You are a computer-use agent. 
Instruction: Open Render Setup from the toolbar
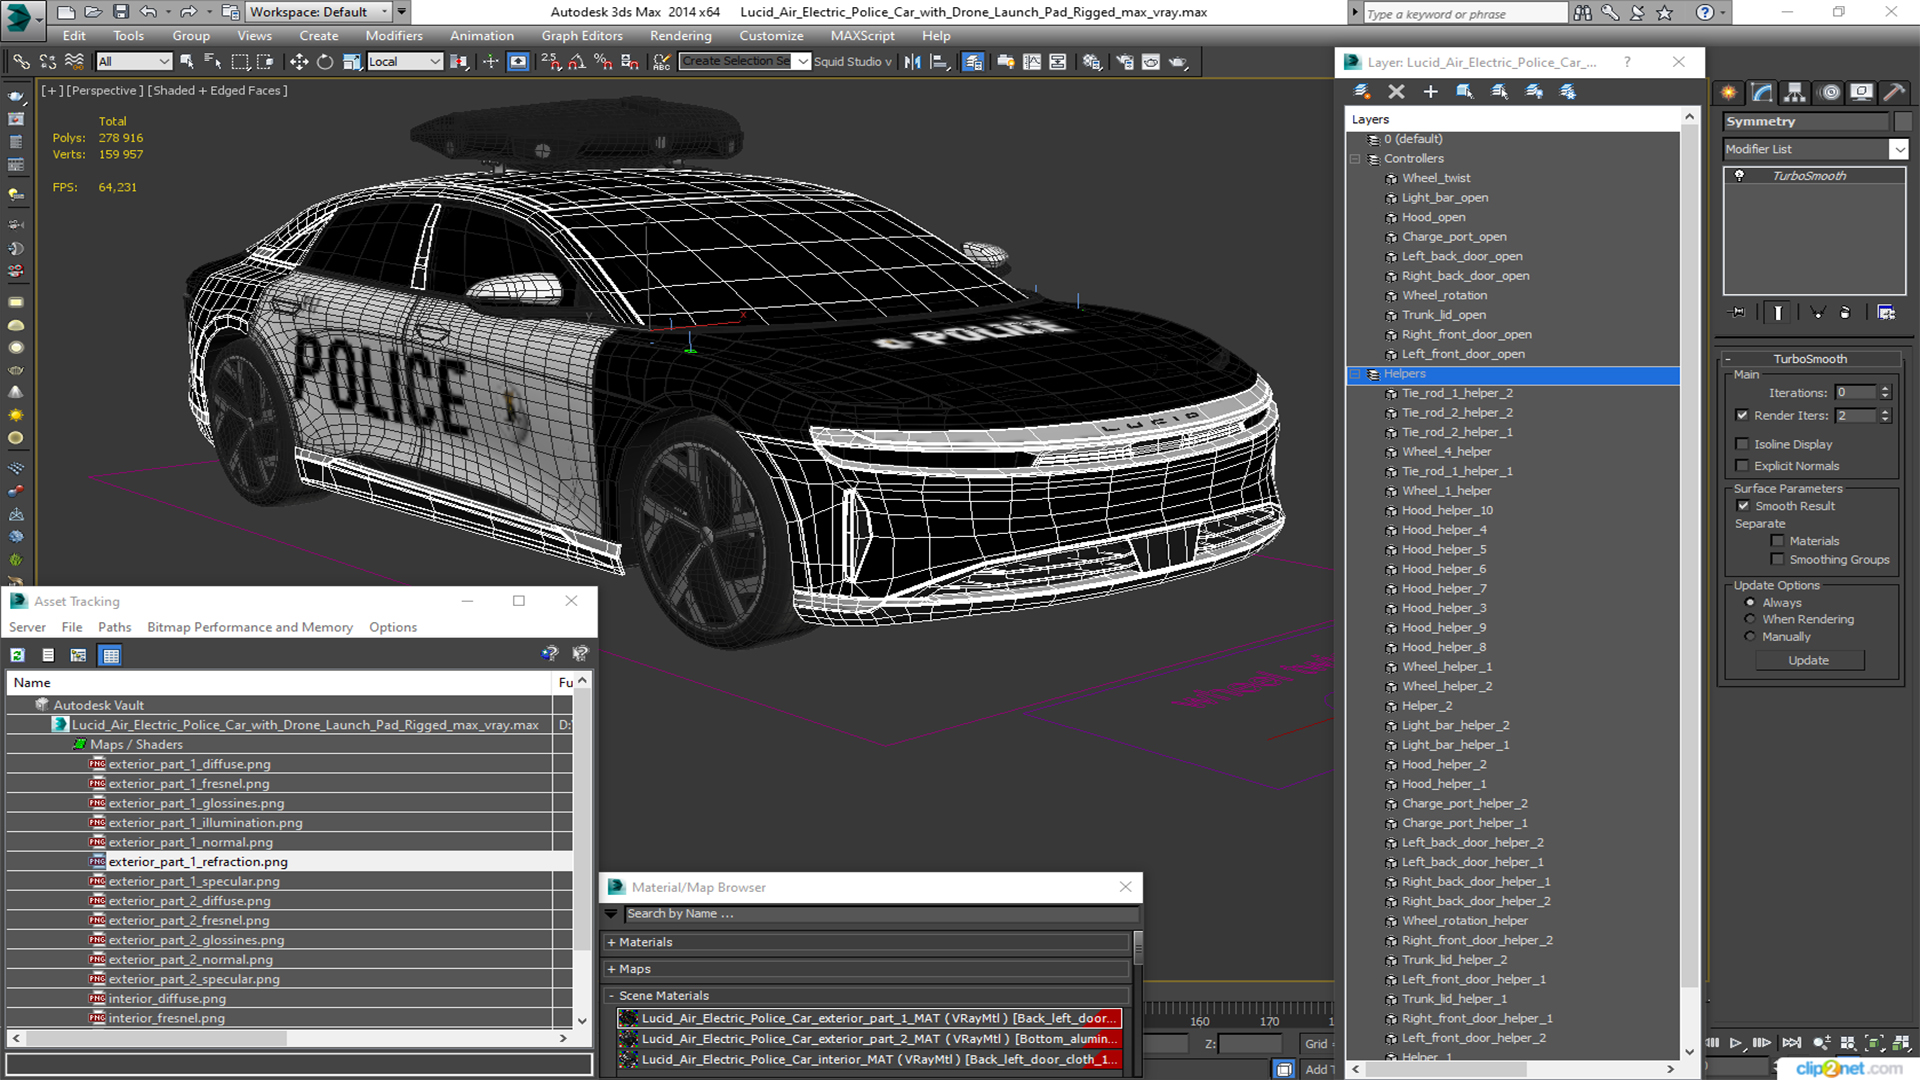click(1125, 62)
